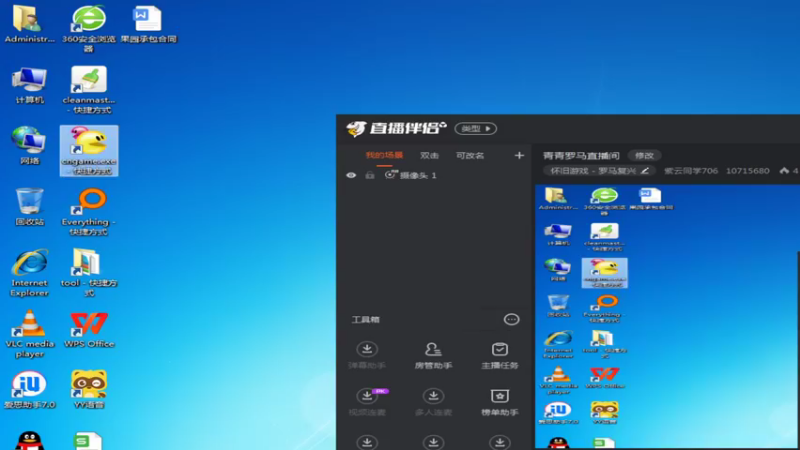The image size is (800, 450).
Task: Launch 360安全浏览器 desktop shortcut
Action: (x=89, y=28)
